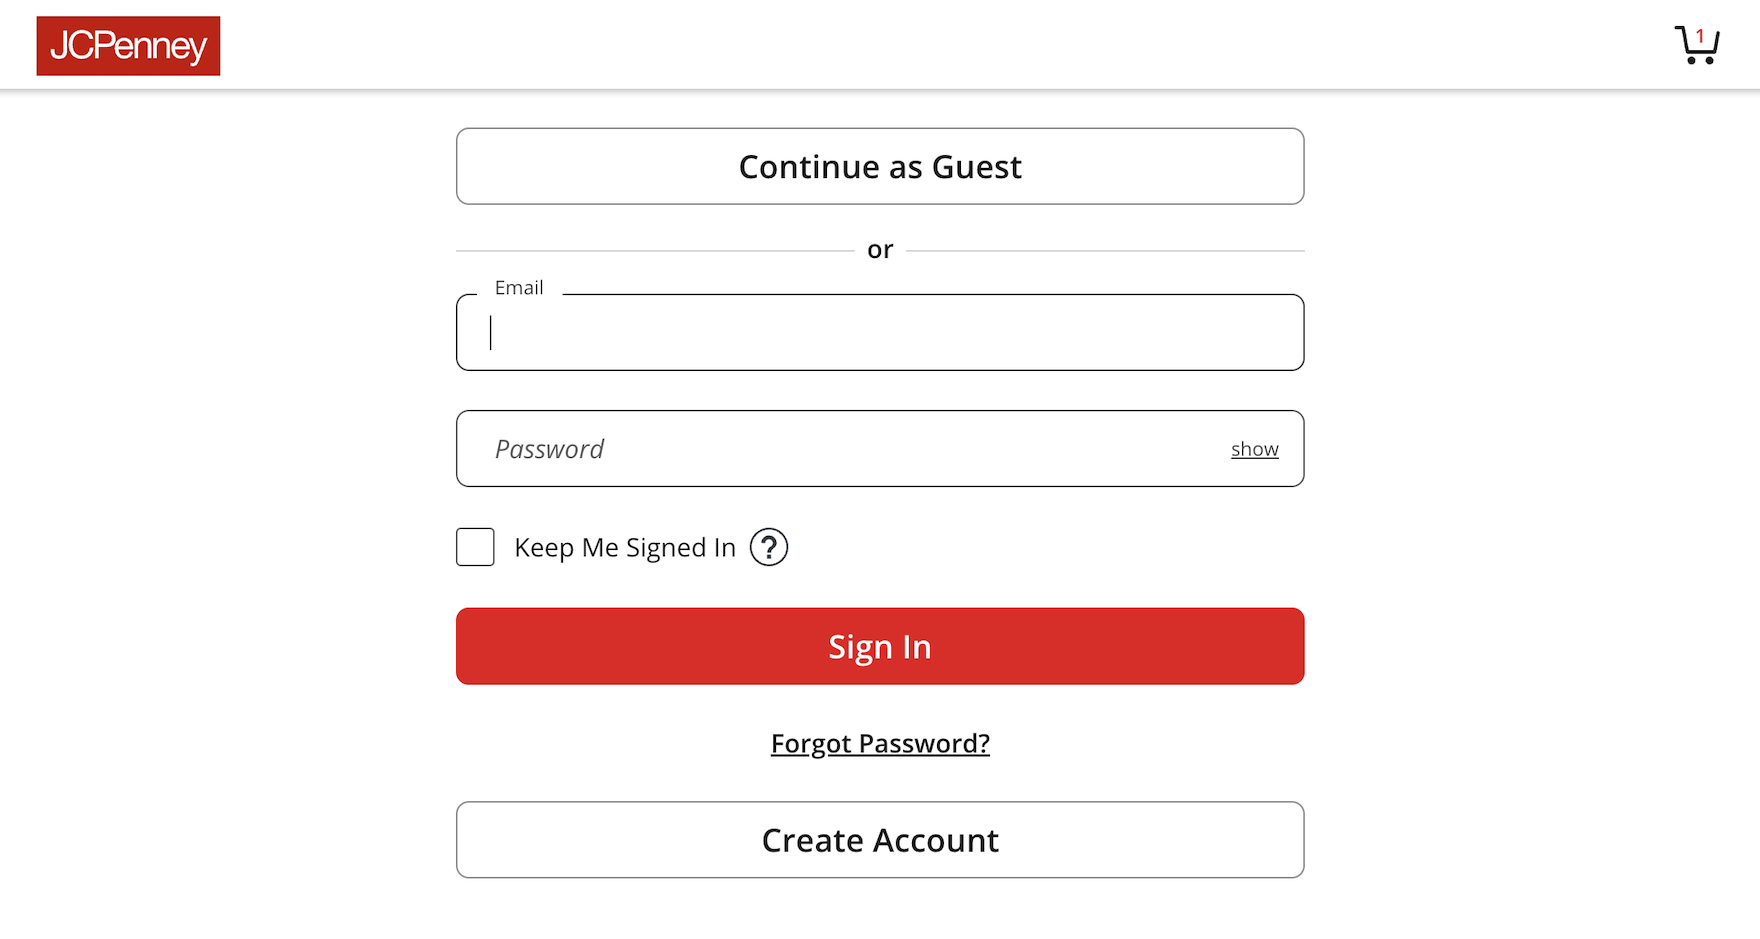Click the Password placeholder text

point(549,449)
